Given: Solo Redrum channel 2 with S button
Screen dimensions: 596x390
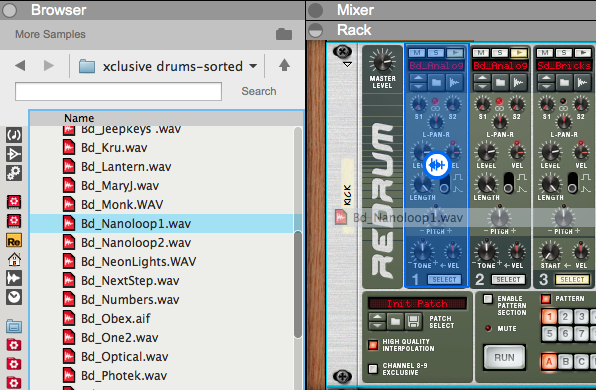Looking at the screenshot, I should (x=500, y=53).
